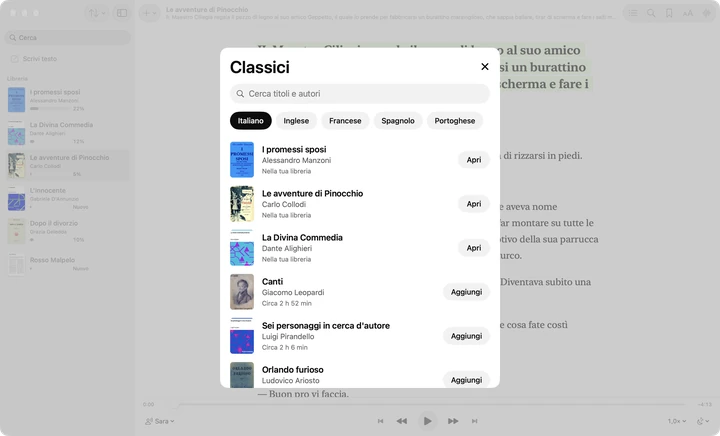720x436 pixels.
Task: Select the title 'Canti'
Action: [x=272, y=281]
